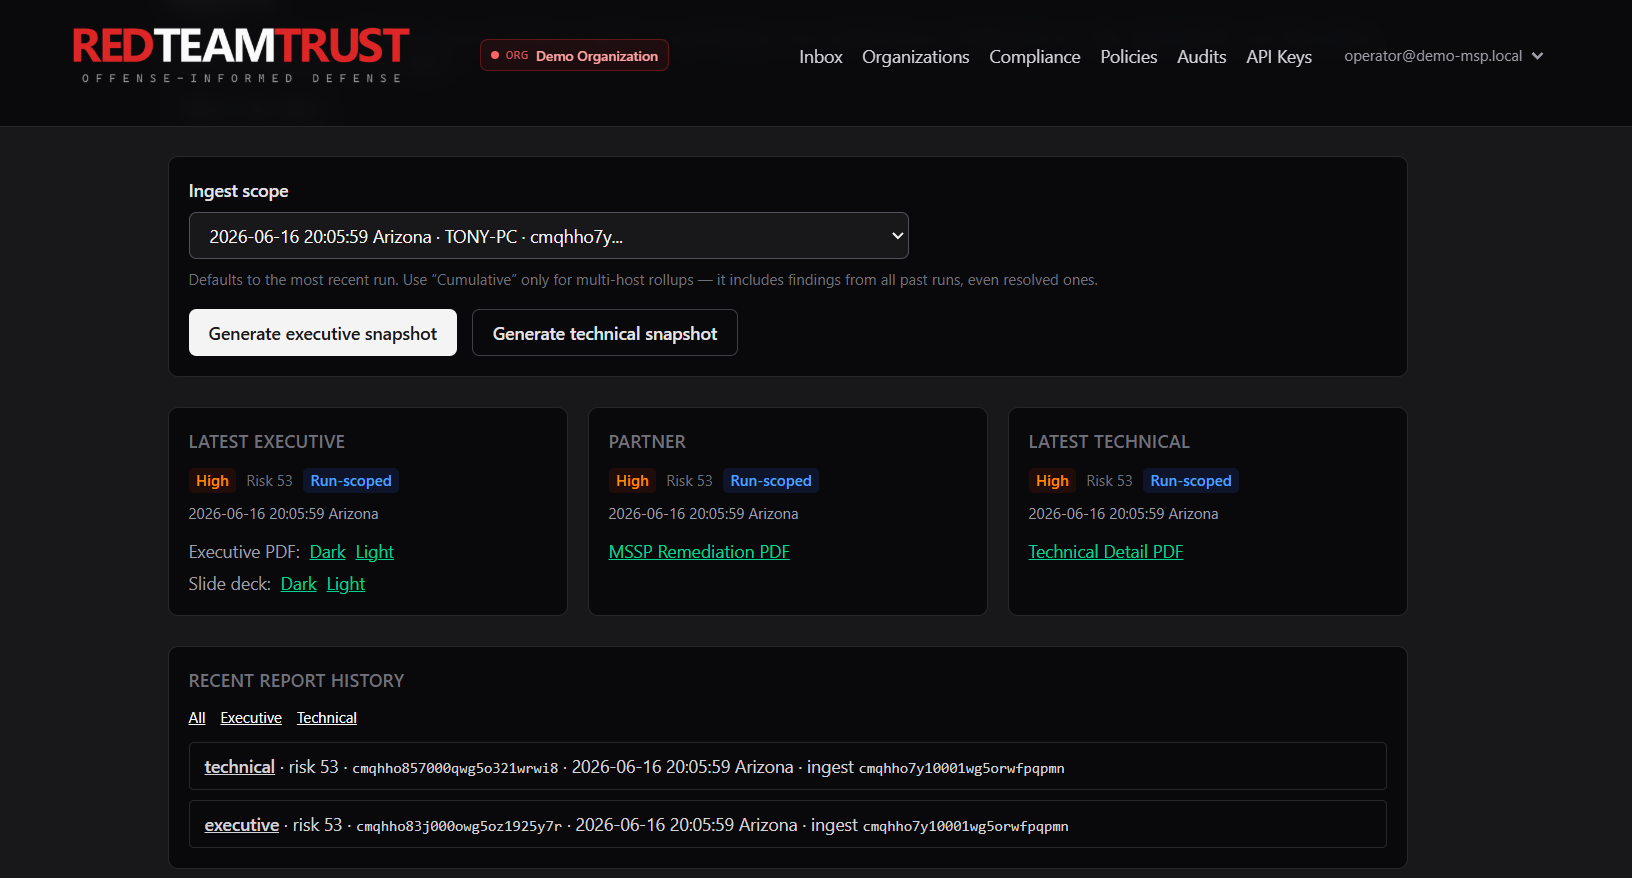The width and height of the screenshot is (1632, 878).
Task: Click the LATEST EXECUTIVE heading
Action: (x=266, y=442)
